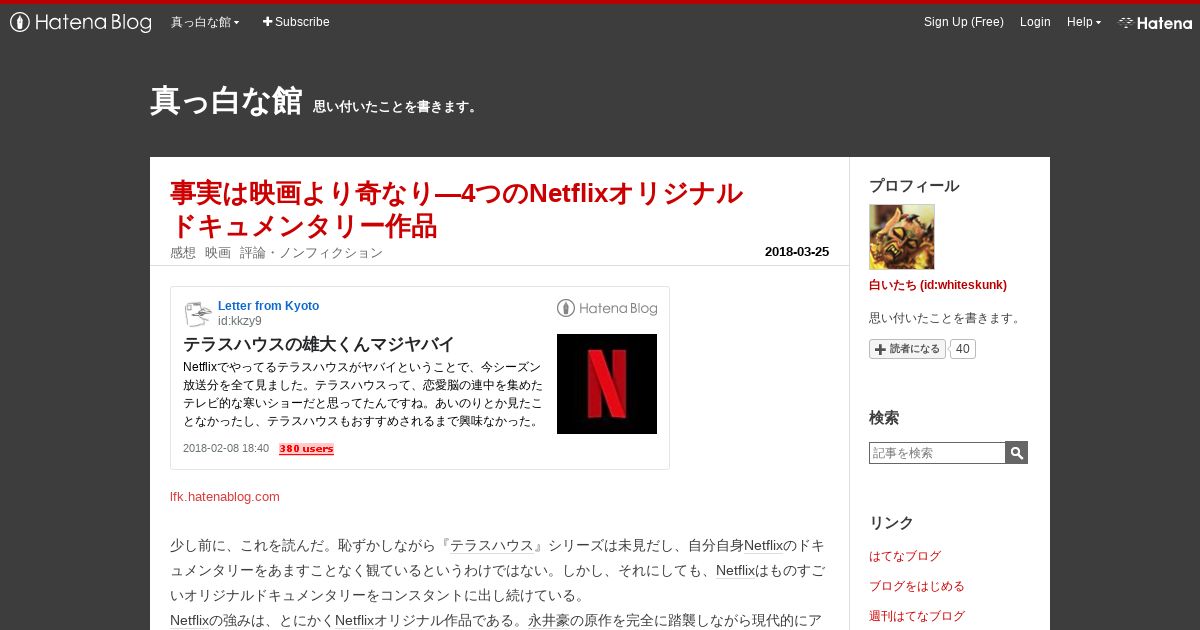Open embedded card title テラスハウスの雄大くんマジヤバイ
The image size is (1200, 630).
[319, 344]
